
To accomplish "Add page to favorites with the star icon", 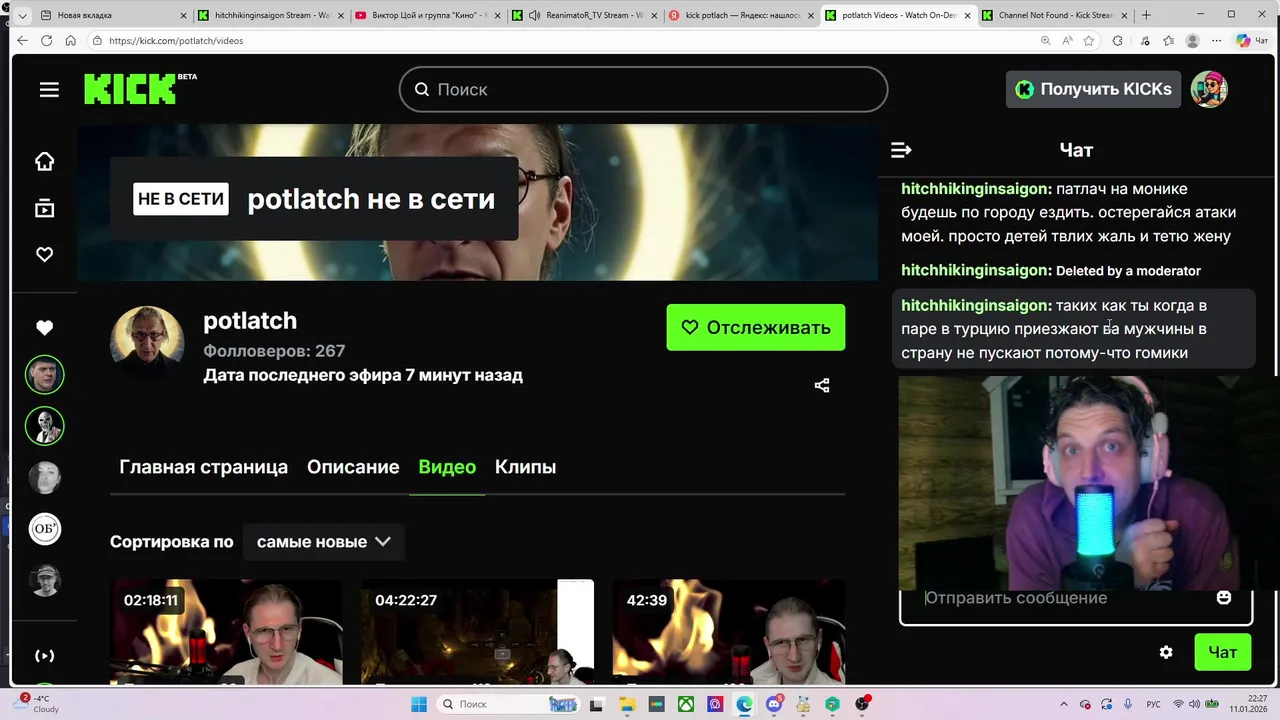I will pos(1089,41).
